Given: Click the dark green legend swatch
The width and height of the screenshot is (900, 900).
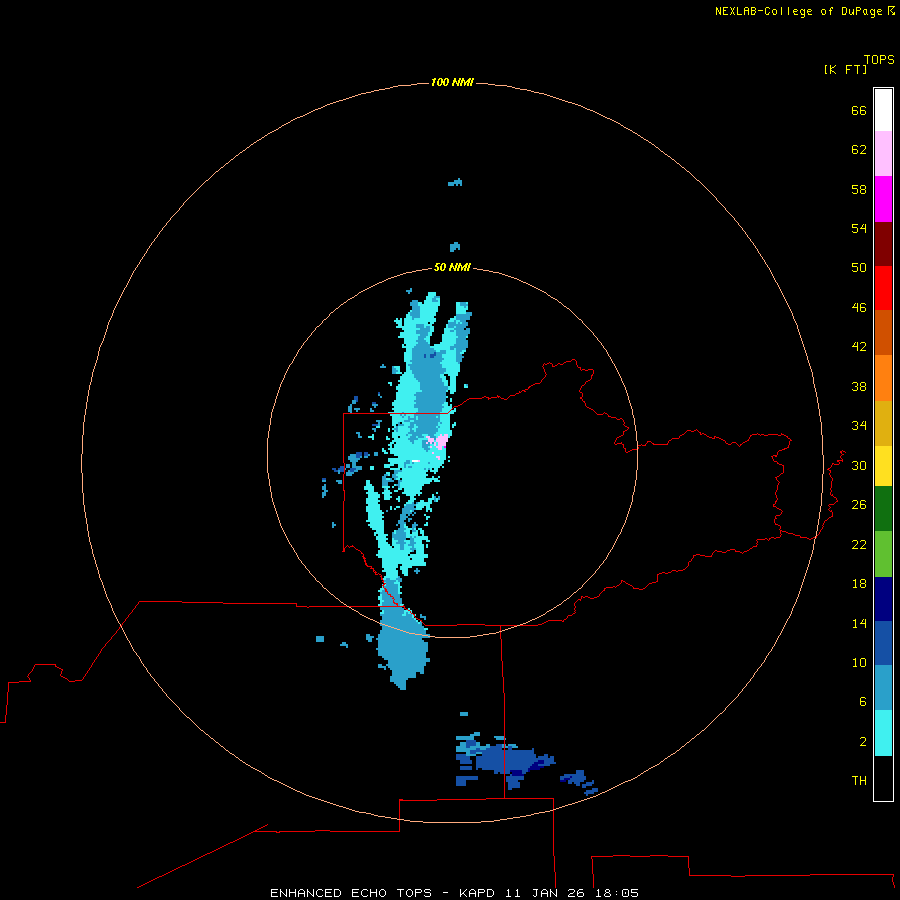Looking at the screenshot, I should pyautogui.click(x=883, y=509).
